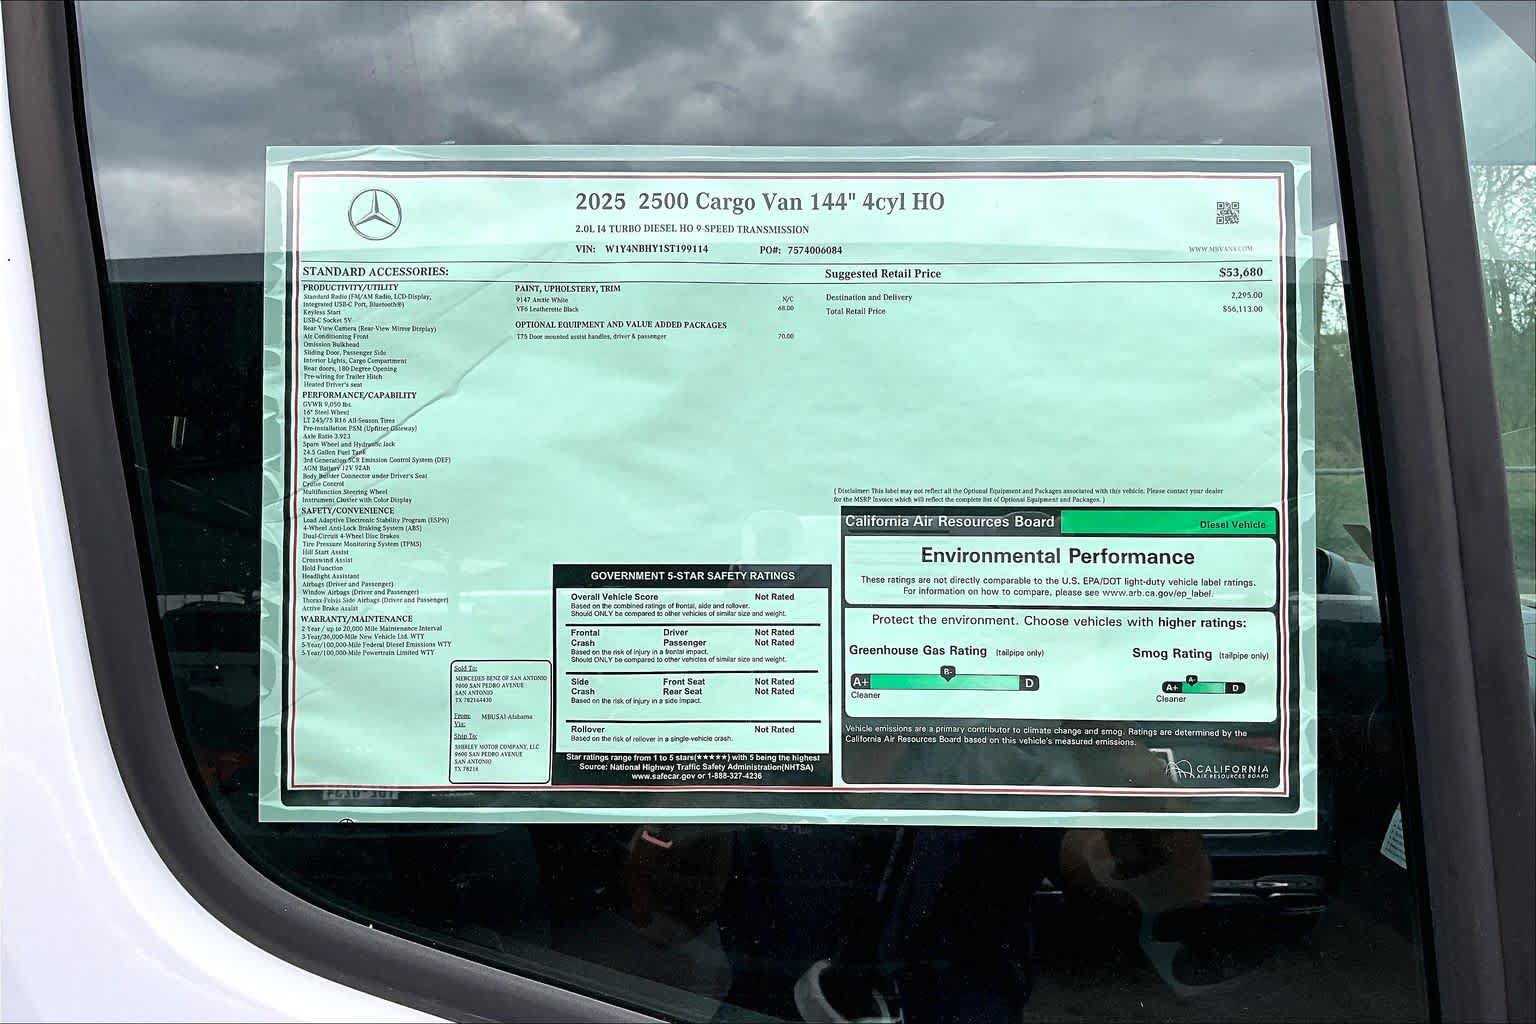Click the Mercedes-Benz star logo

(x=375, y=214)
